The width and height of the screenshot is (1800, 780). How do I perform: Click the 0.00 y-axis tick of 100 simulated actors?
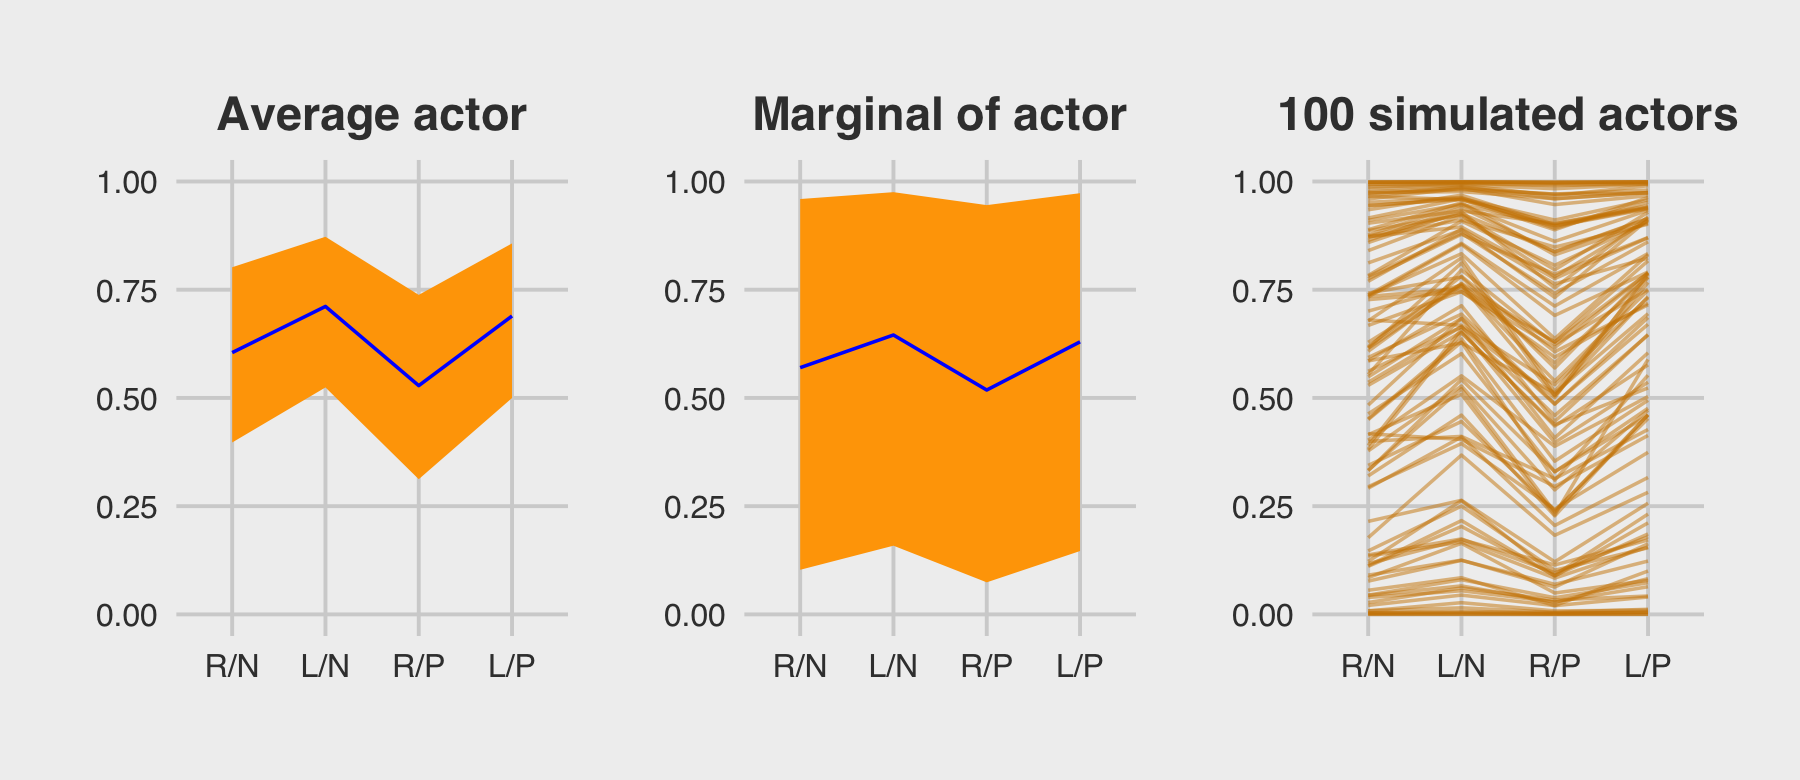coord(1263,615)
